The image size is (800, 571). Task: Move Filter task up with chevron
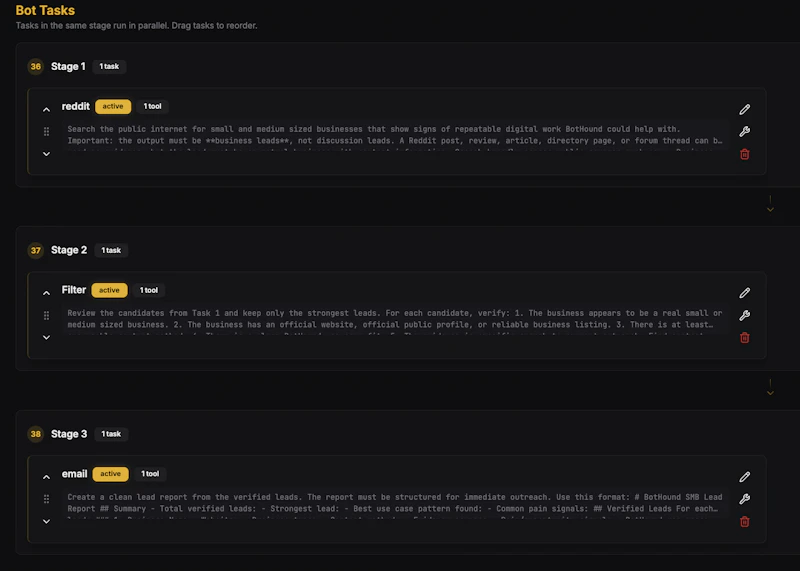coord(46,293)
